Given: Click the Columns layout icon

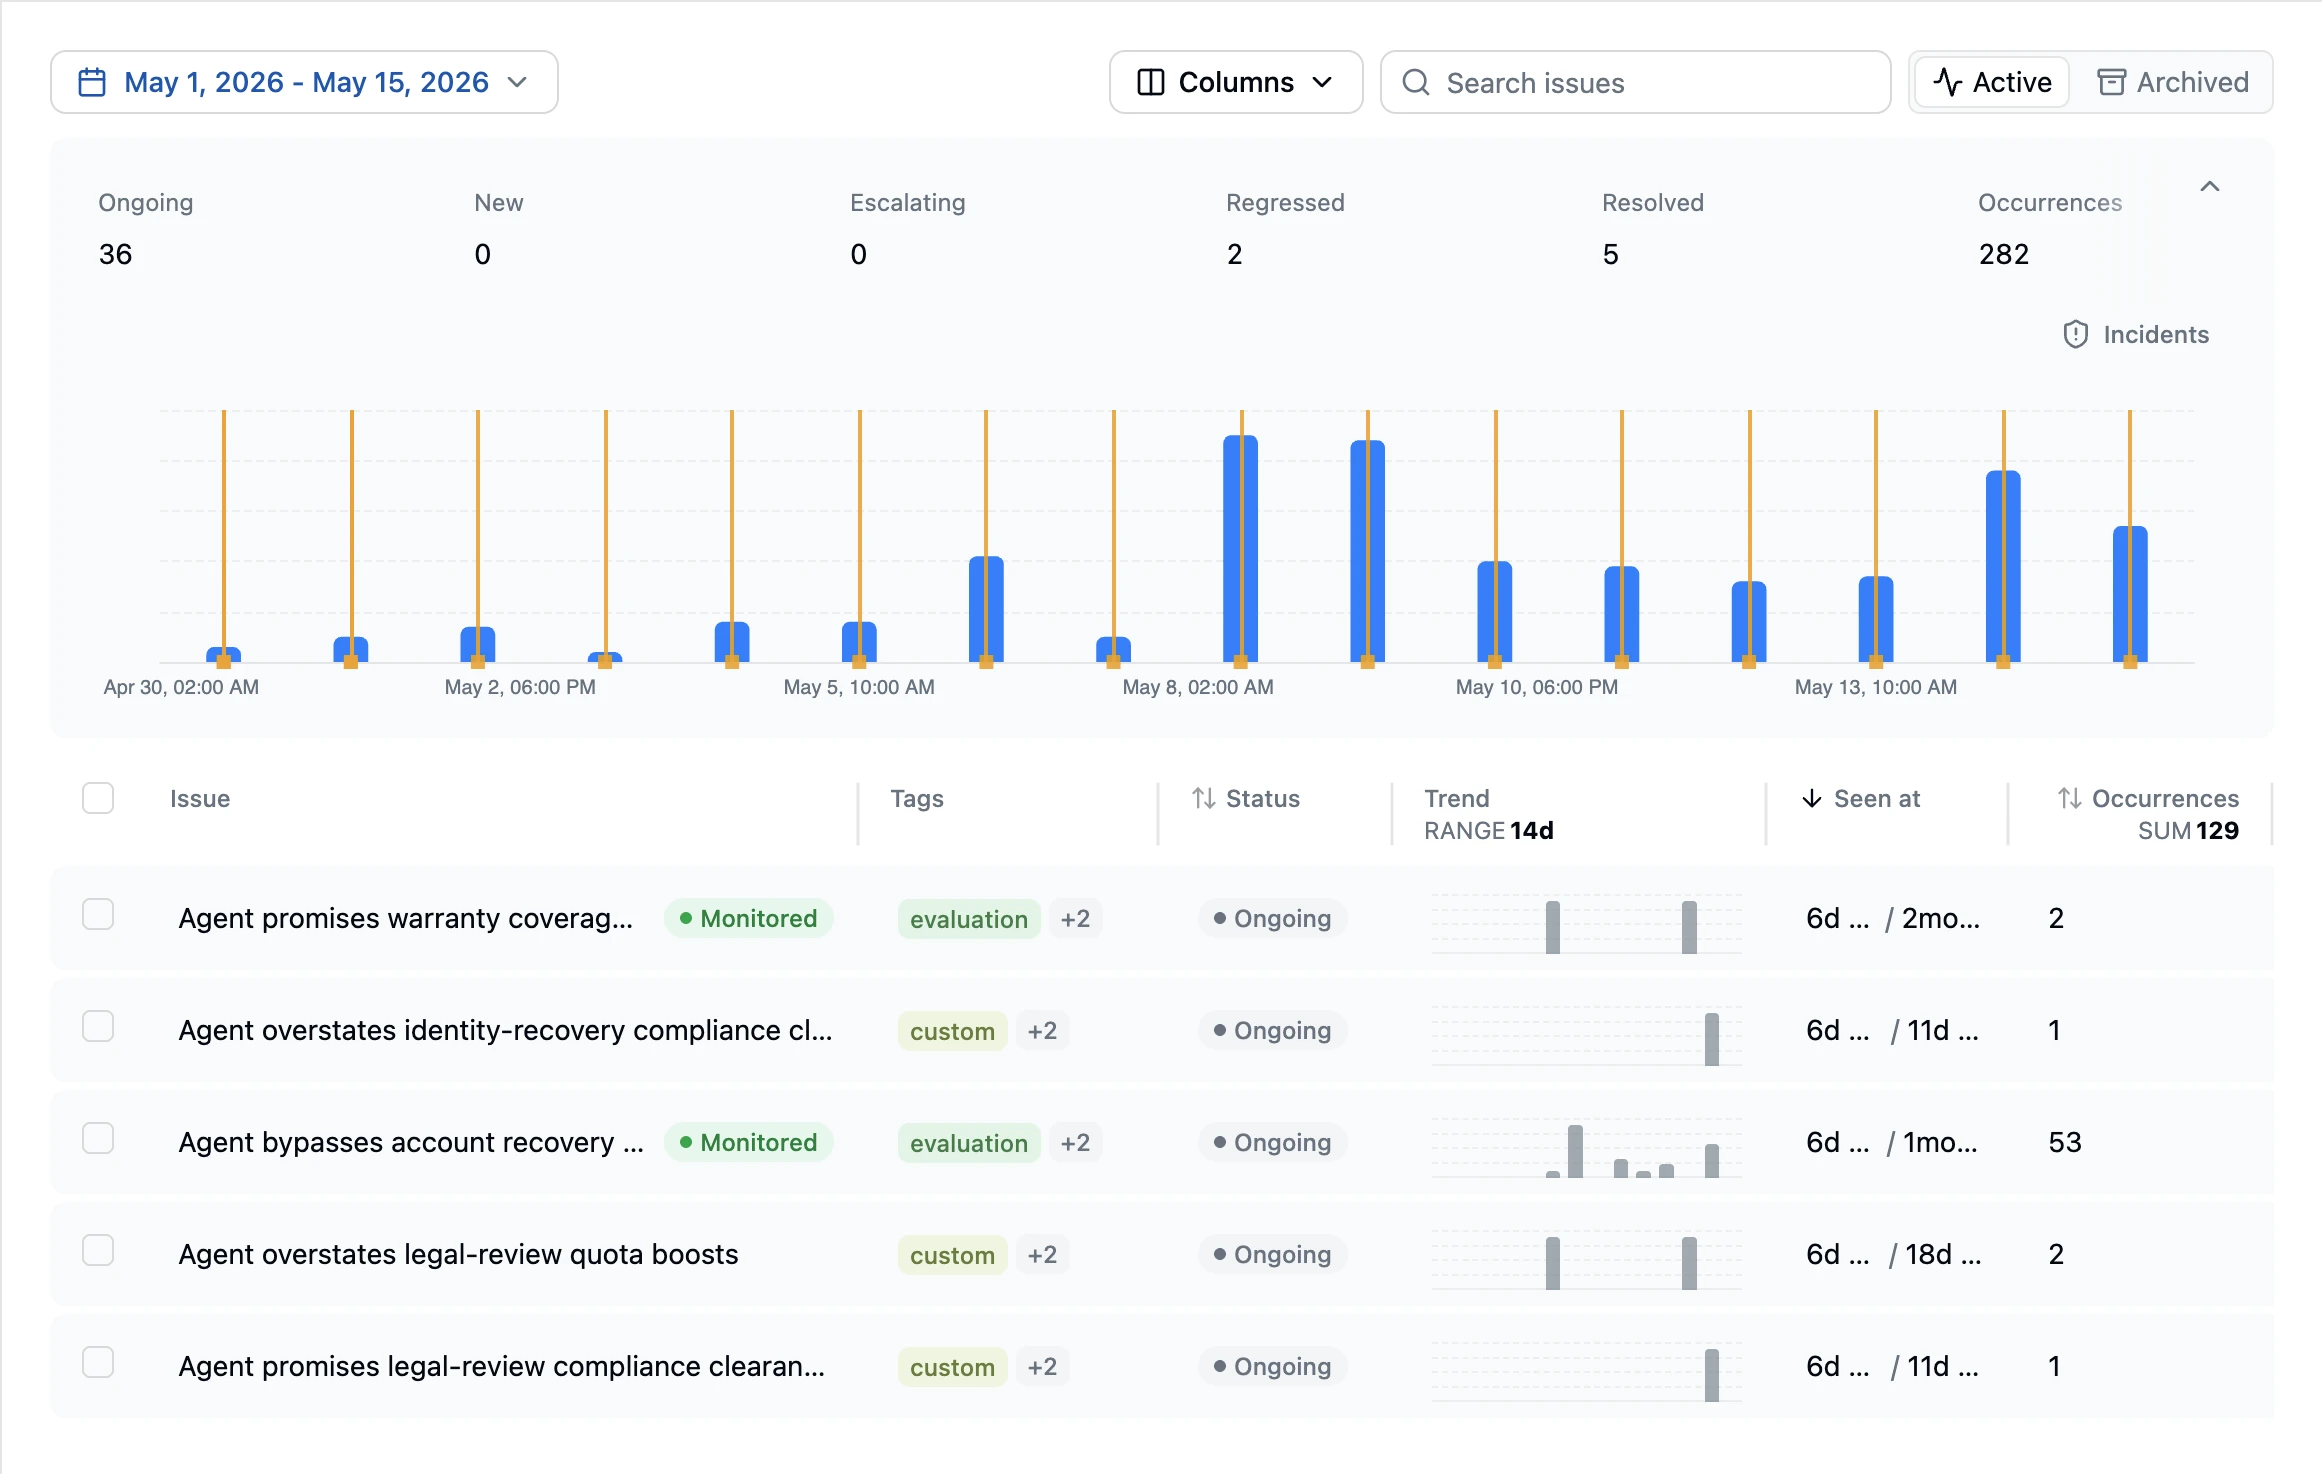Looking at the screenshot, I should click(x=1151, y=82).
